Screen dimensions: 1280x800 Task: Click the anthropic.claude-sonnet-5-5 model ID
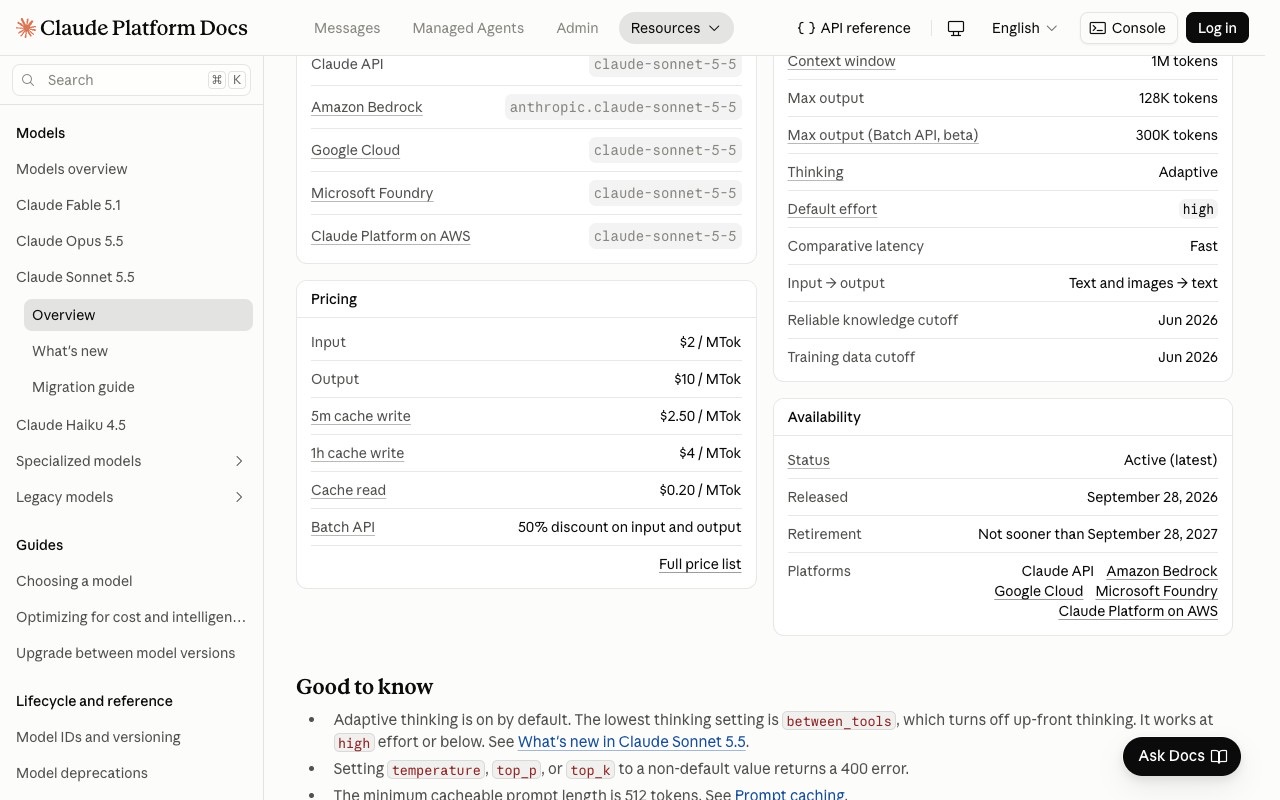pyautogui.click(x=623, y=107)
